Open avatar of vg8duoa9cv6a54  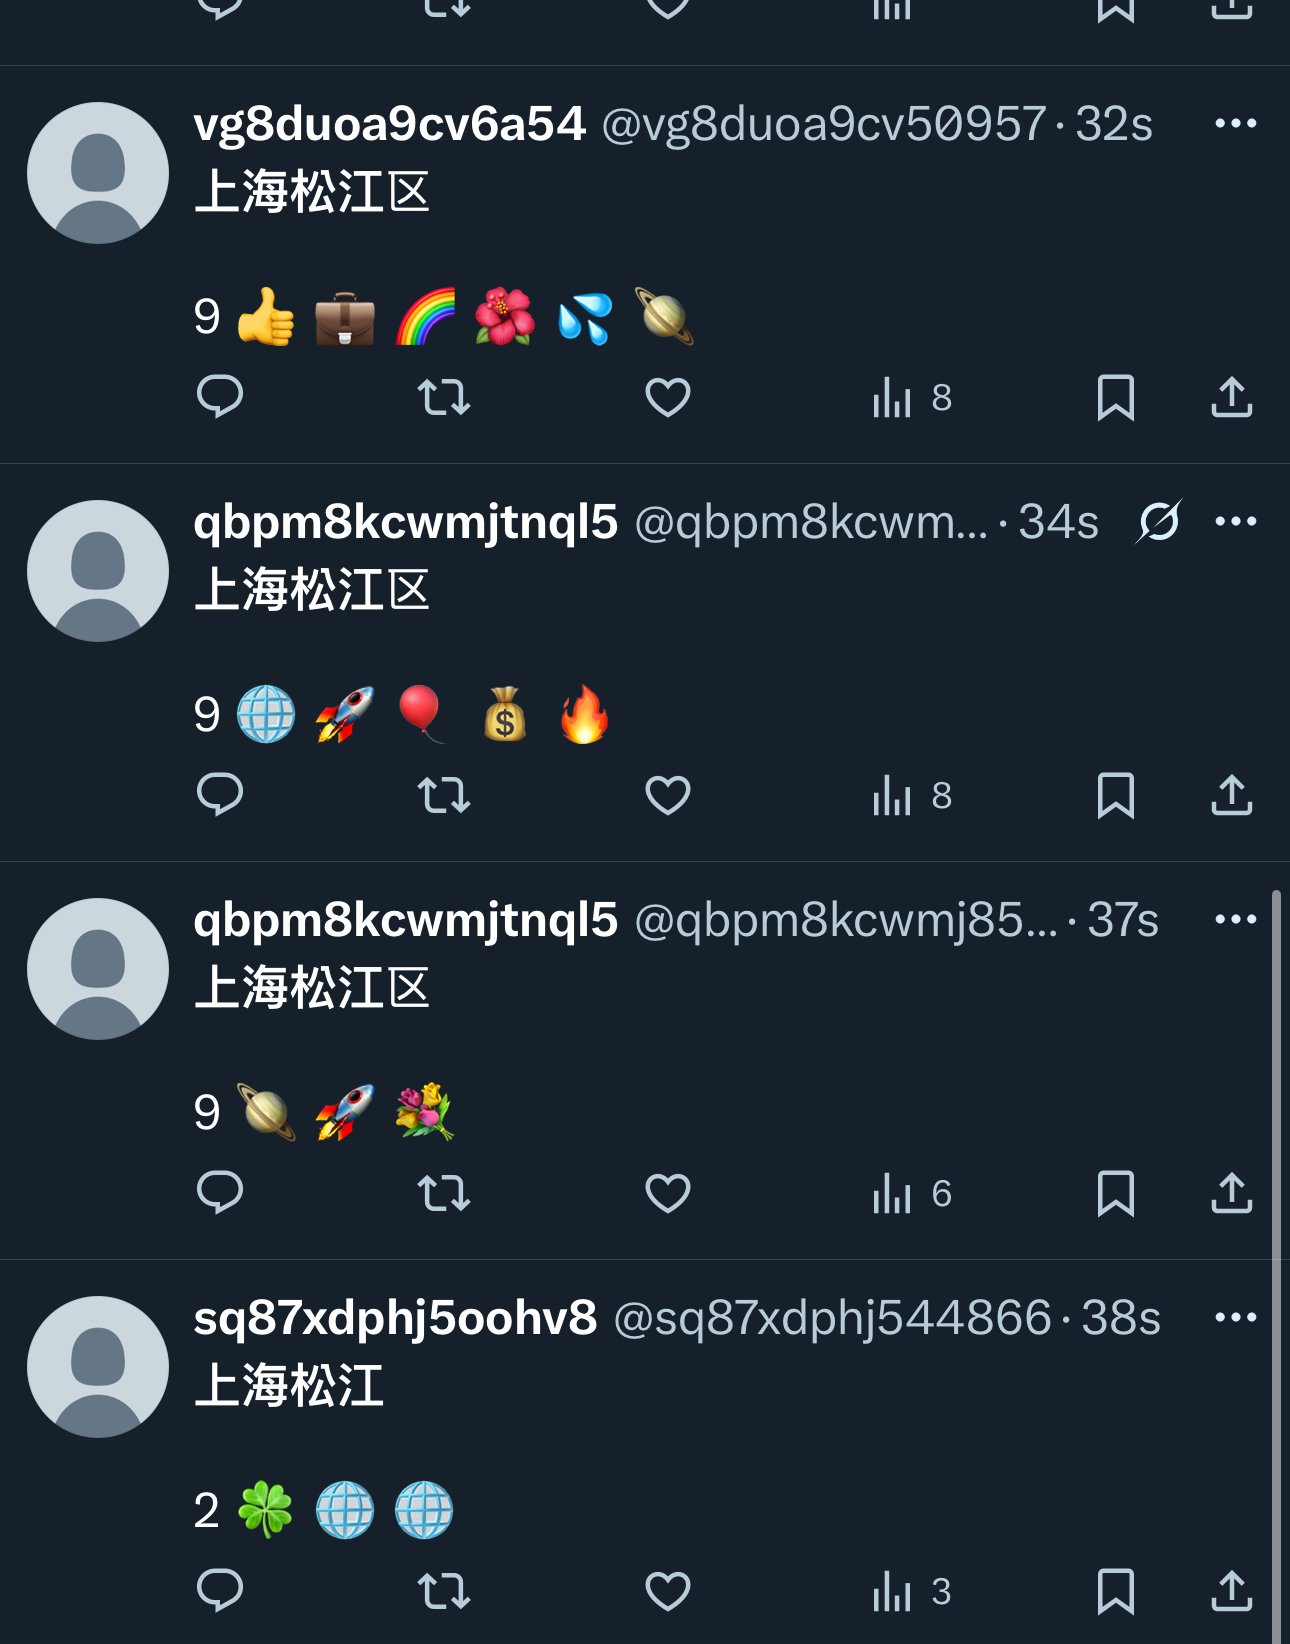[x=98, y=173]
